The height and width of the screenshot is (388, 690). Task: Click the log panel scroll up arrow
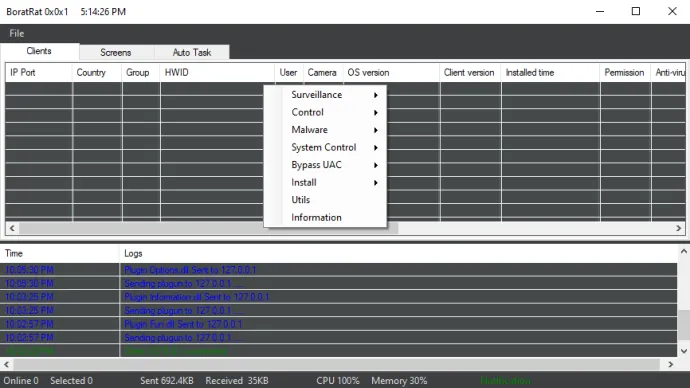click(x=683, y=252)
